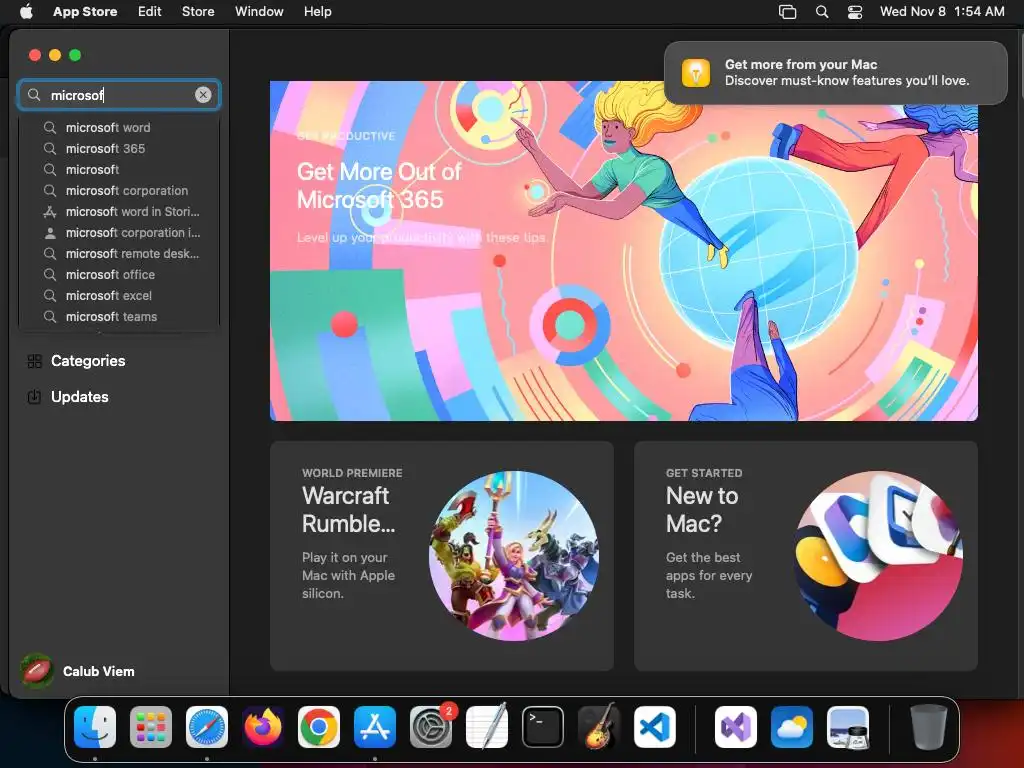Screen dimensions: 1024x768
Task: Minimize the App Store window with the yellow button
Action: coord(55,56)
